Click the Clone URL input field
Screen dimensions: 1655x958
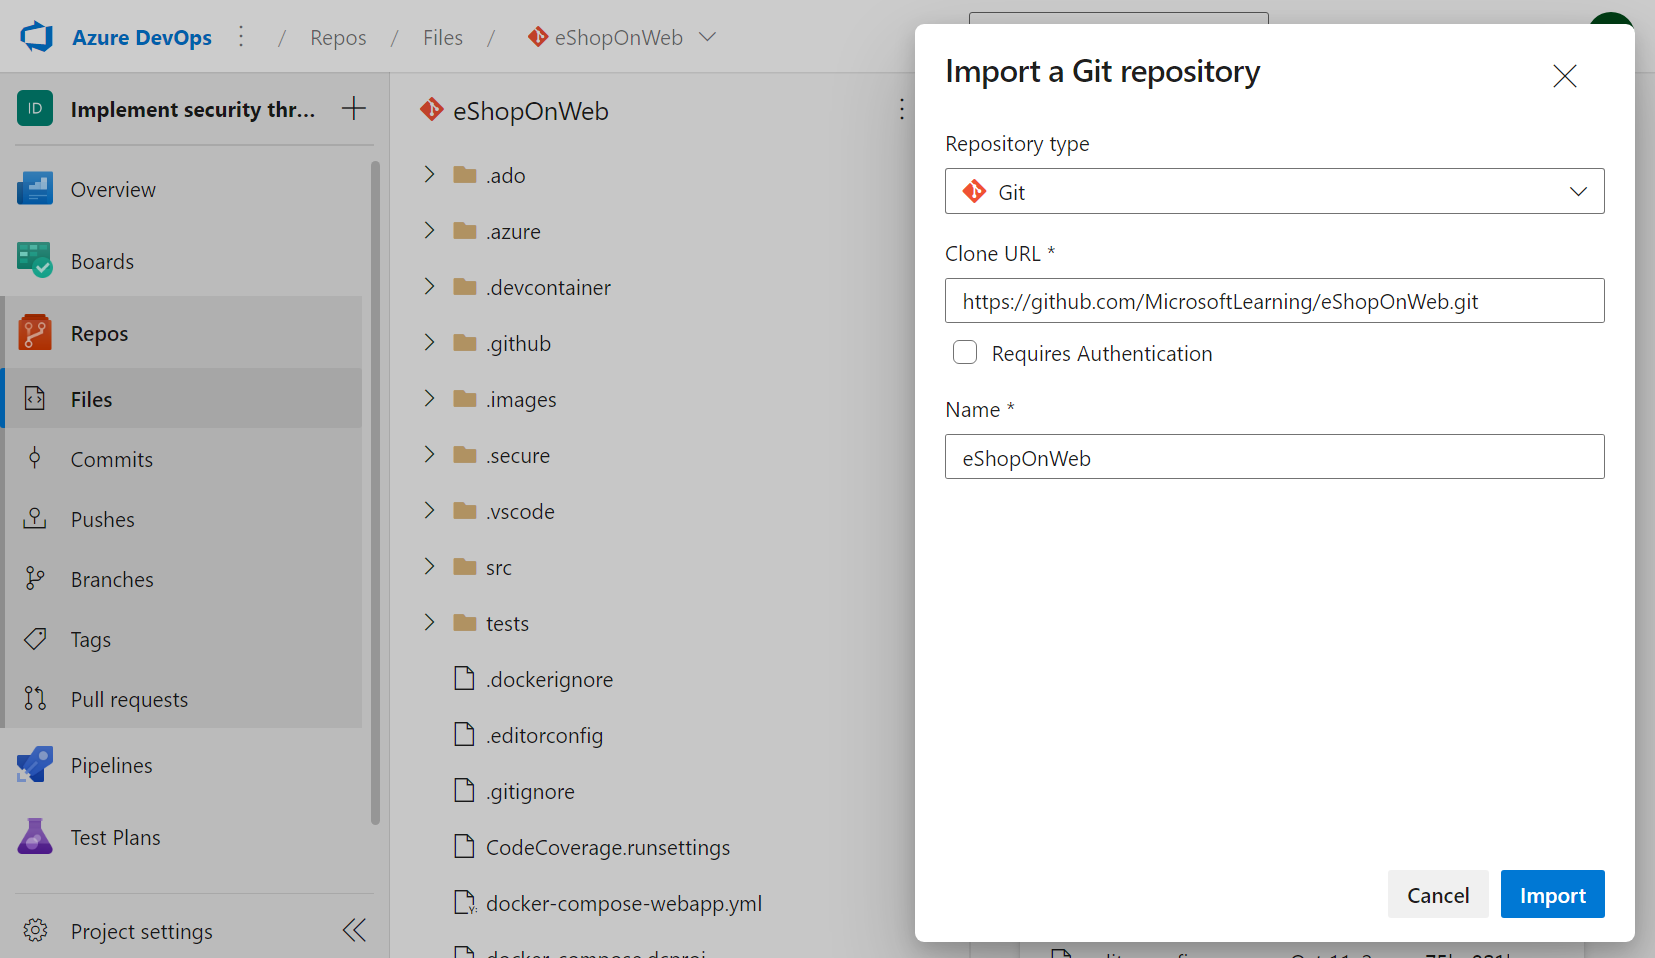tap(1275, 301)
